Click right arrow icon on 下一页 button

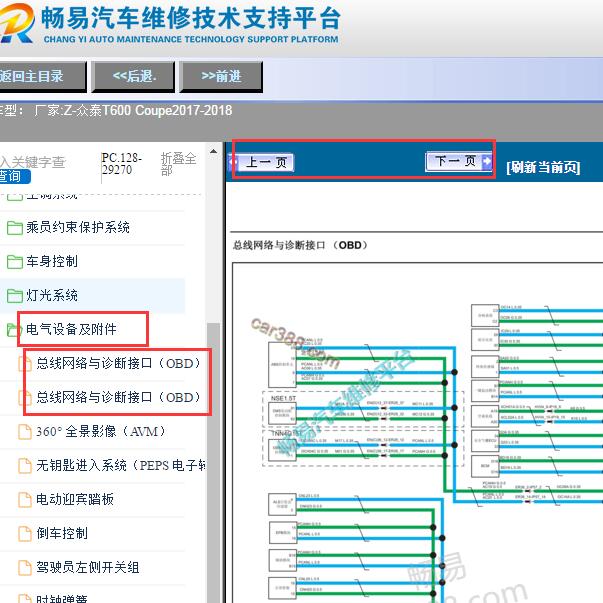pos(486,161)
